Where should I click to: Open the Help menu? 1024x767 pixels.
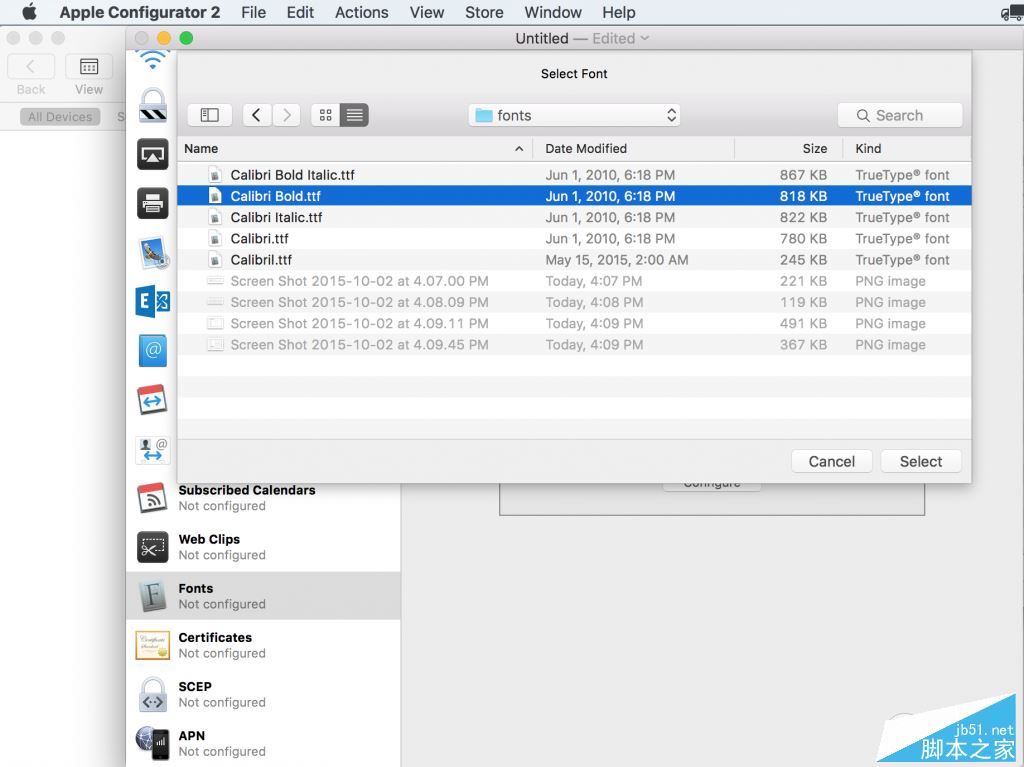[x=618, y=12]
